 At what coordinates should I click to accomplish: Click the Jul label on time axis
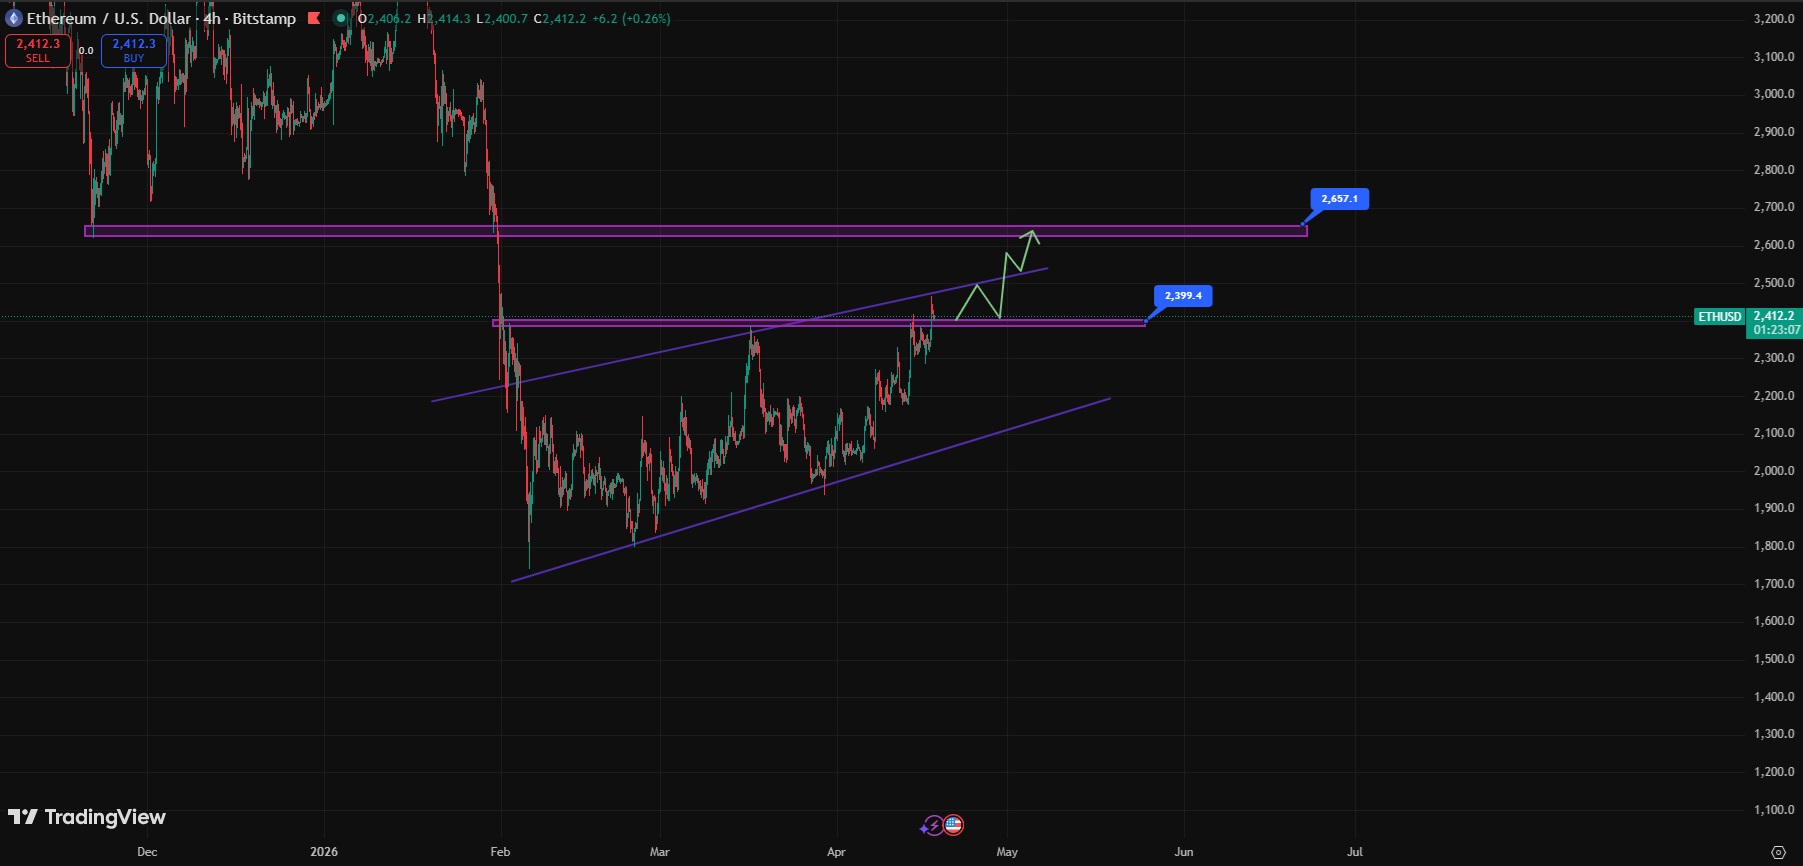click(x=1355, y=852)
